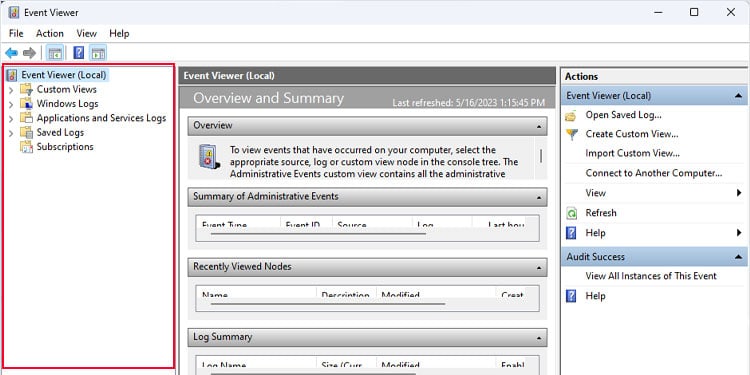Collapse the Recently Viewed Nodes section
The height and width of the screenshot is (375, 750).
(x=539, y=268)
